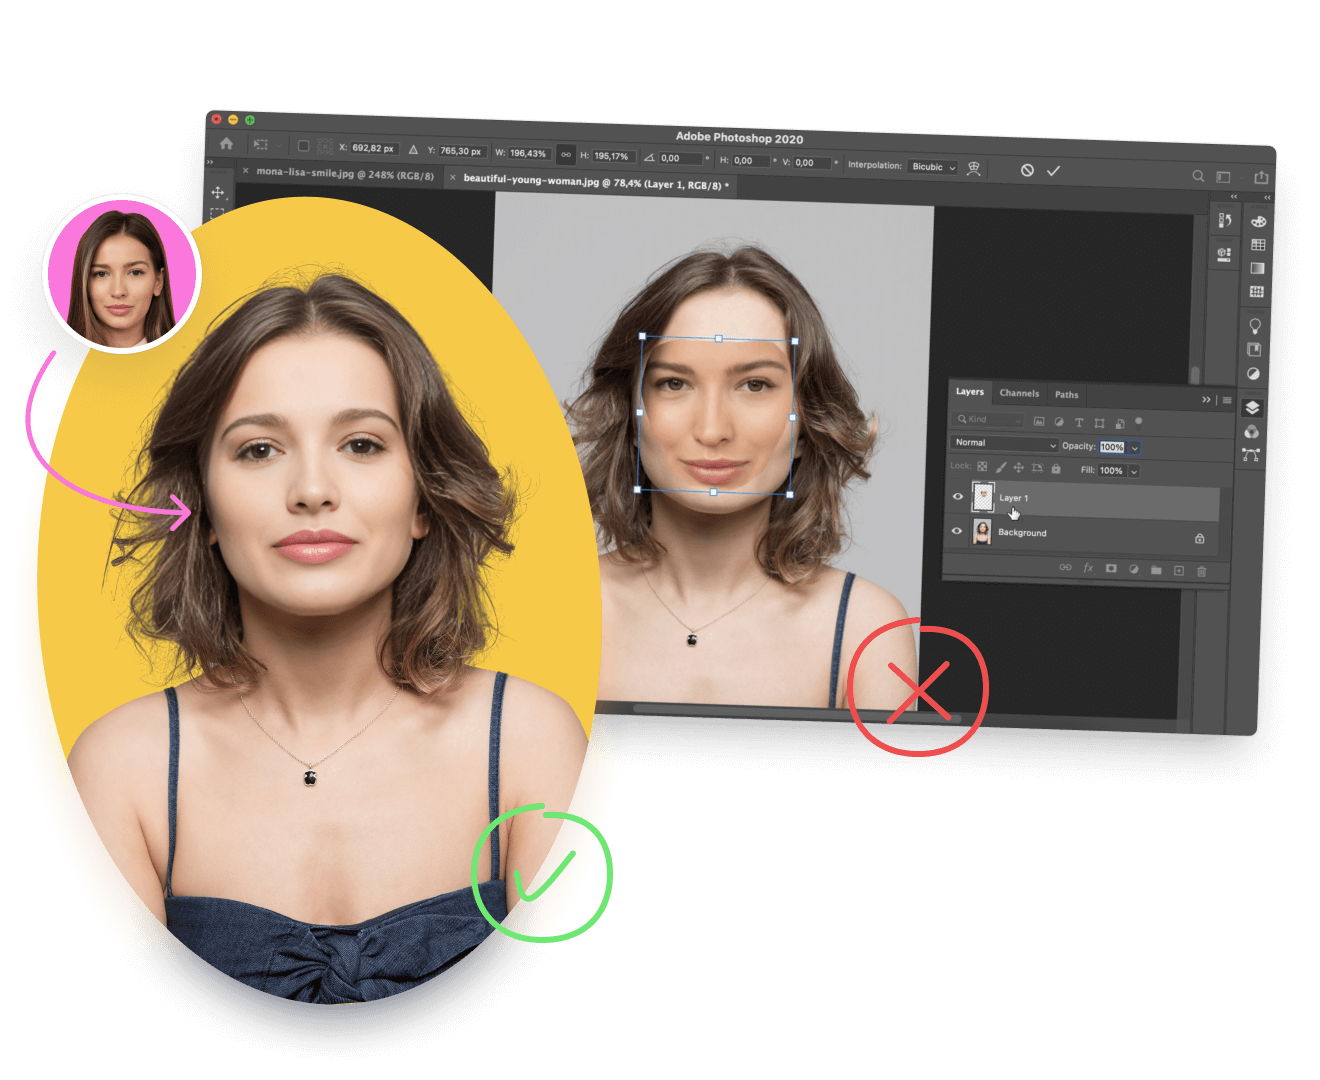Open the Color panel palette icon

point(1258,221)
